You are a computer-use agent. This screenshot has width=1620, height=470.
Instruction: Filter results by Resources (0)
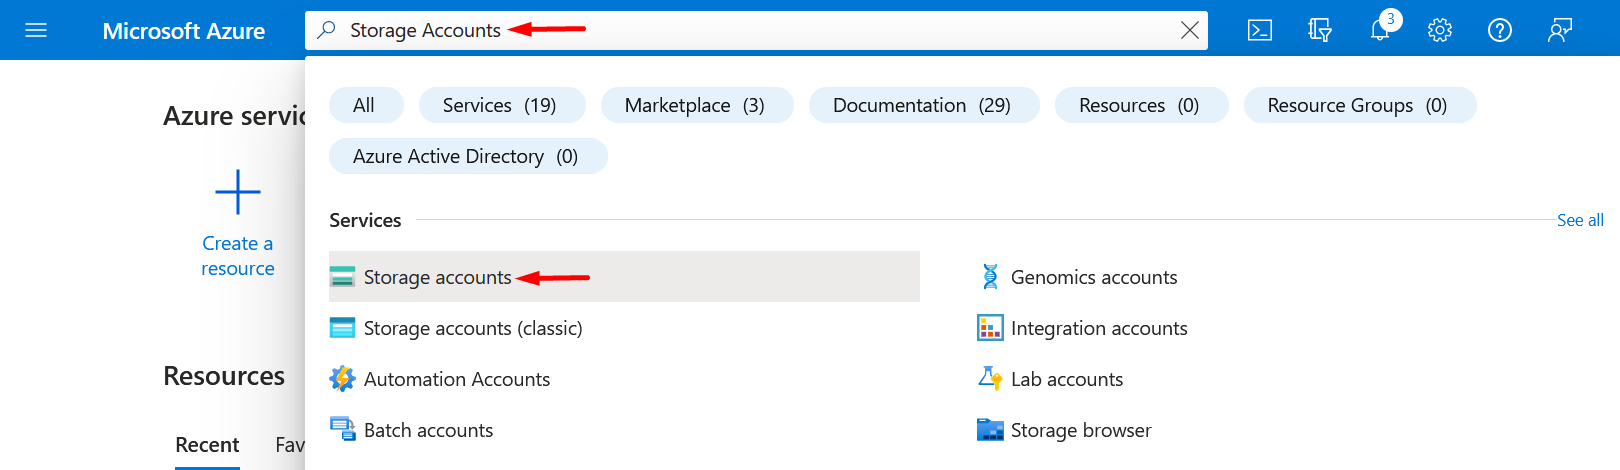pyautogui.click(x=1140, y=105)
